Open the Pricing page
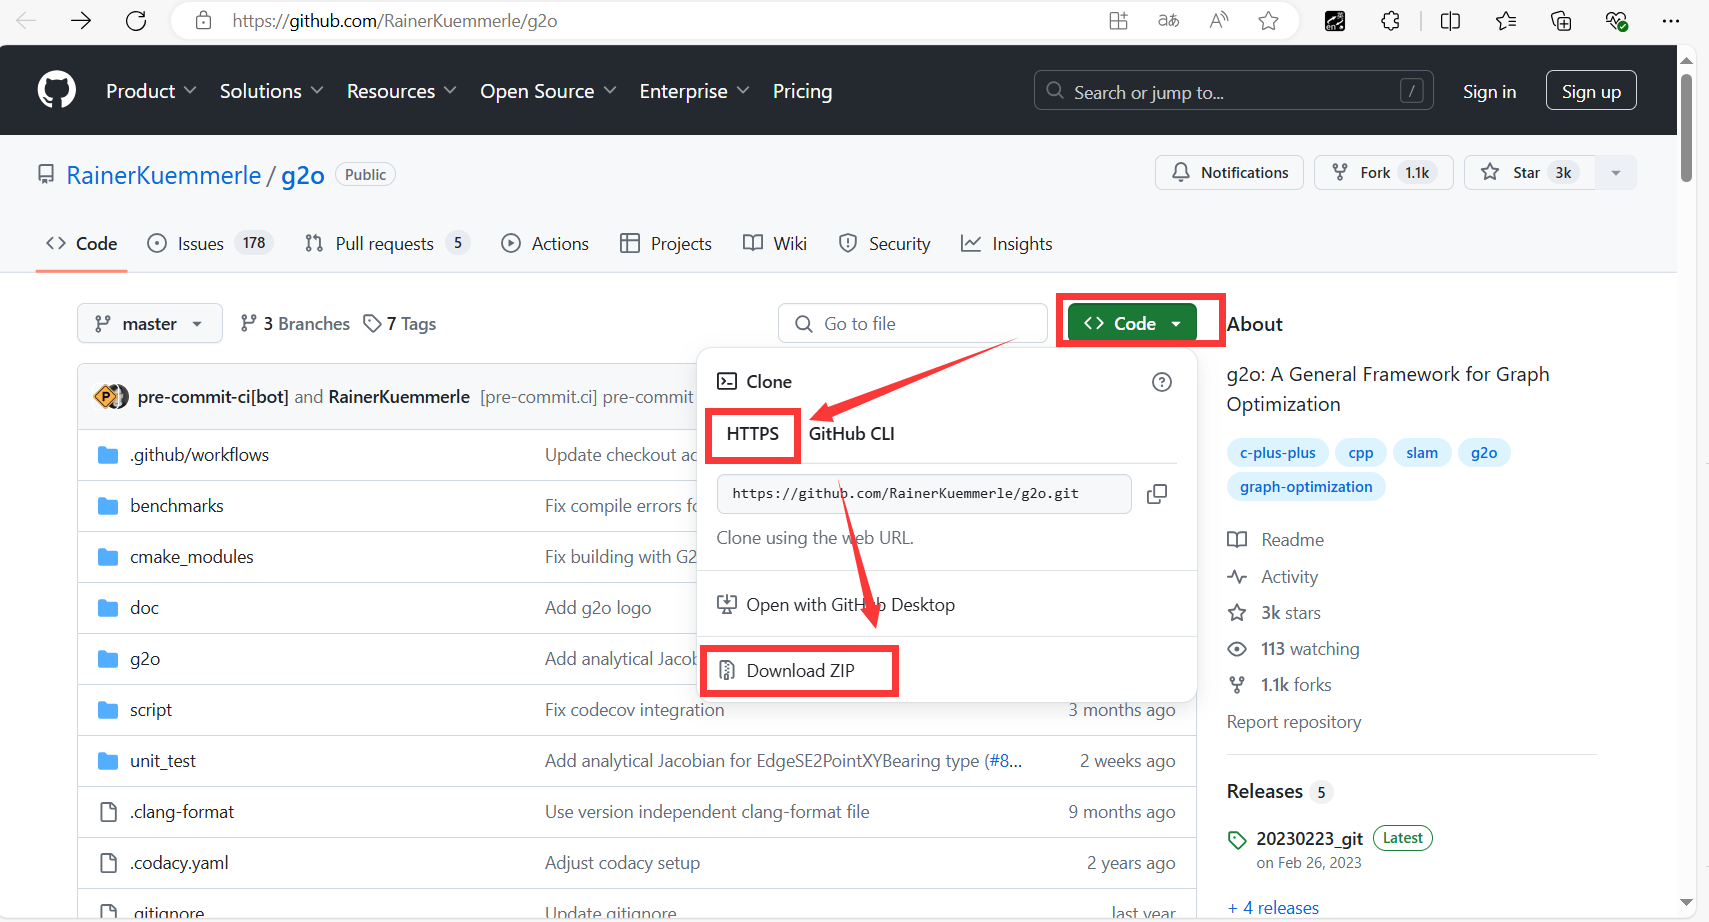This screenshot has height=922, width=1709. pos(802,91)
